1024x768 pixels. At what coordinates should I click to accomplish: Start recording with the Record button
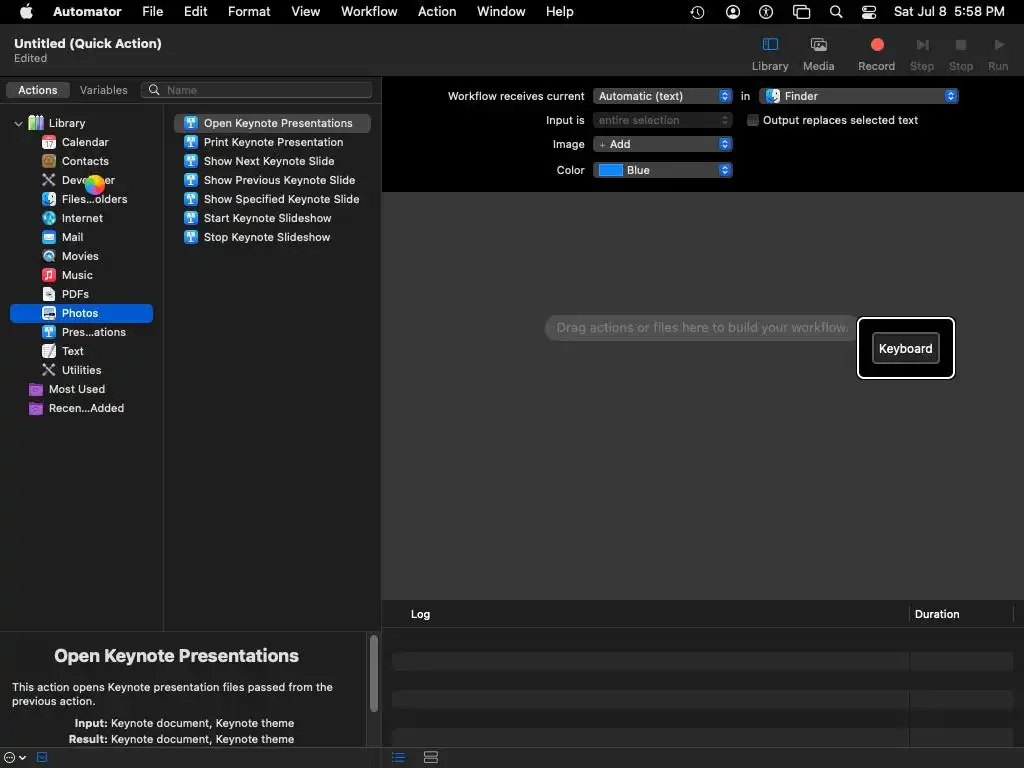click(876, 54)
